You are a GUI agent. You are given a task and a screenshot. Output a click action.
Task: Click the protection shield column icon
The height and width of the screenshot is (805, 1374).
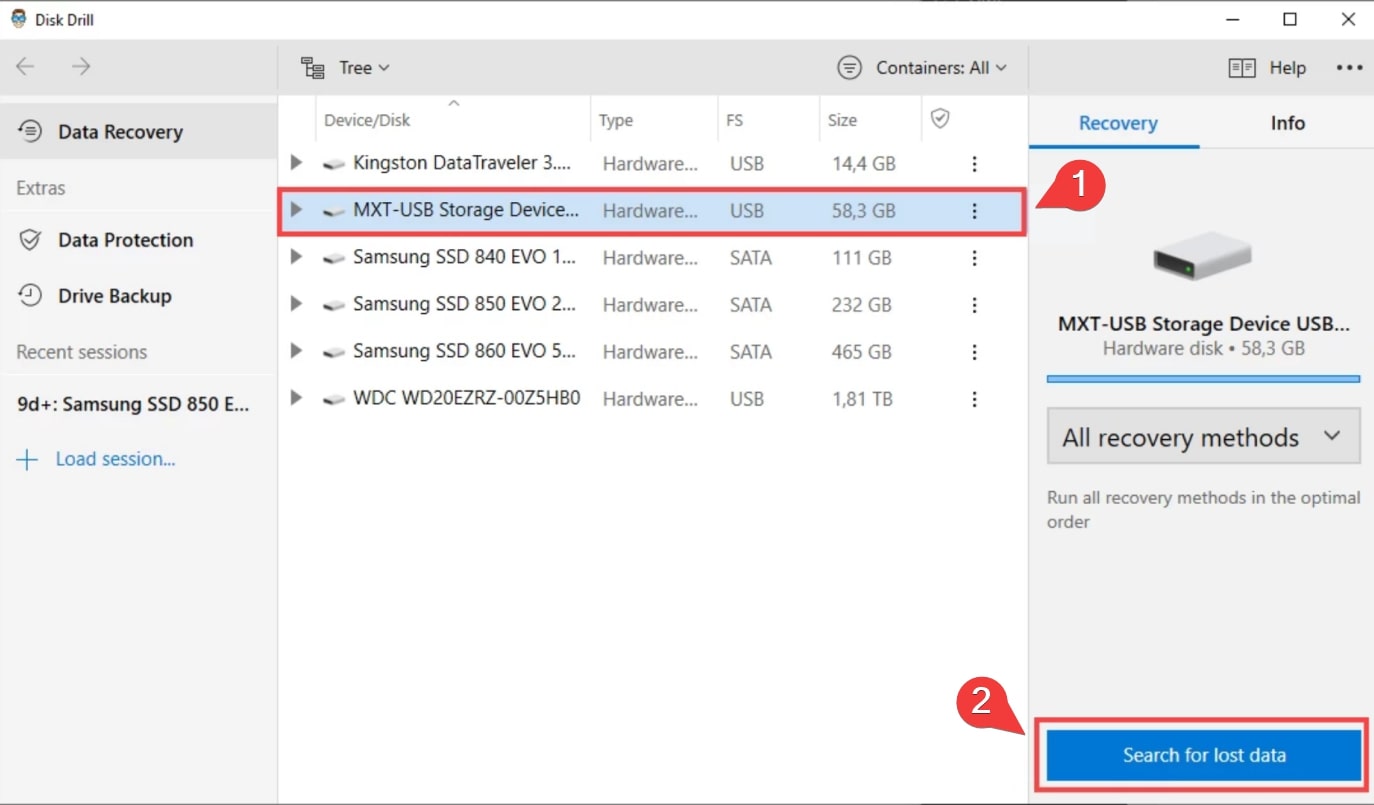(939, 119)
